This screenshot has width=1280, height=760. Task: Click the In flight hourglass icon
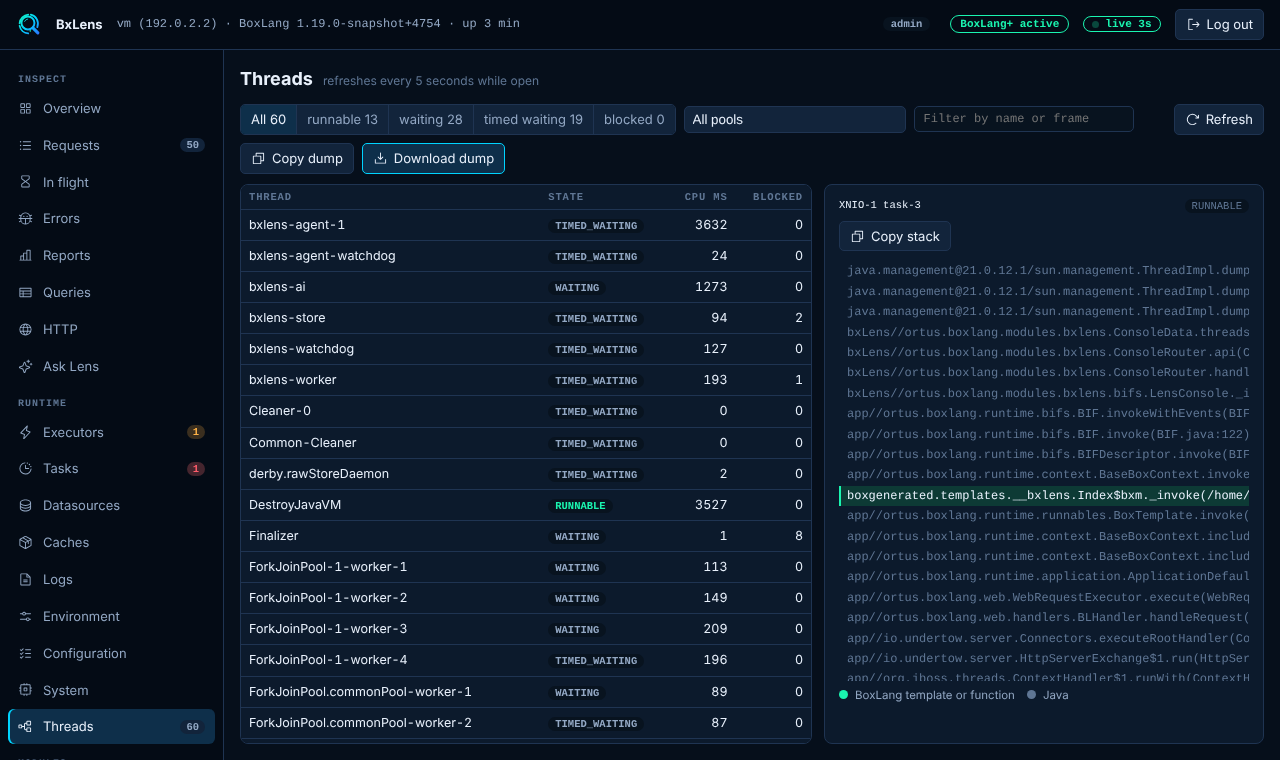tap(25, 182)
